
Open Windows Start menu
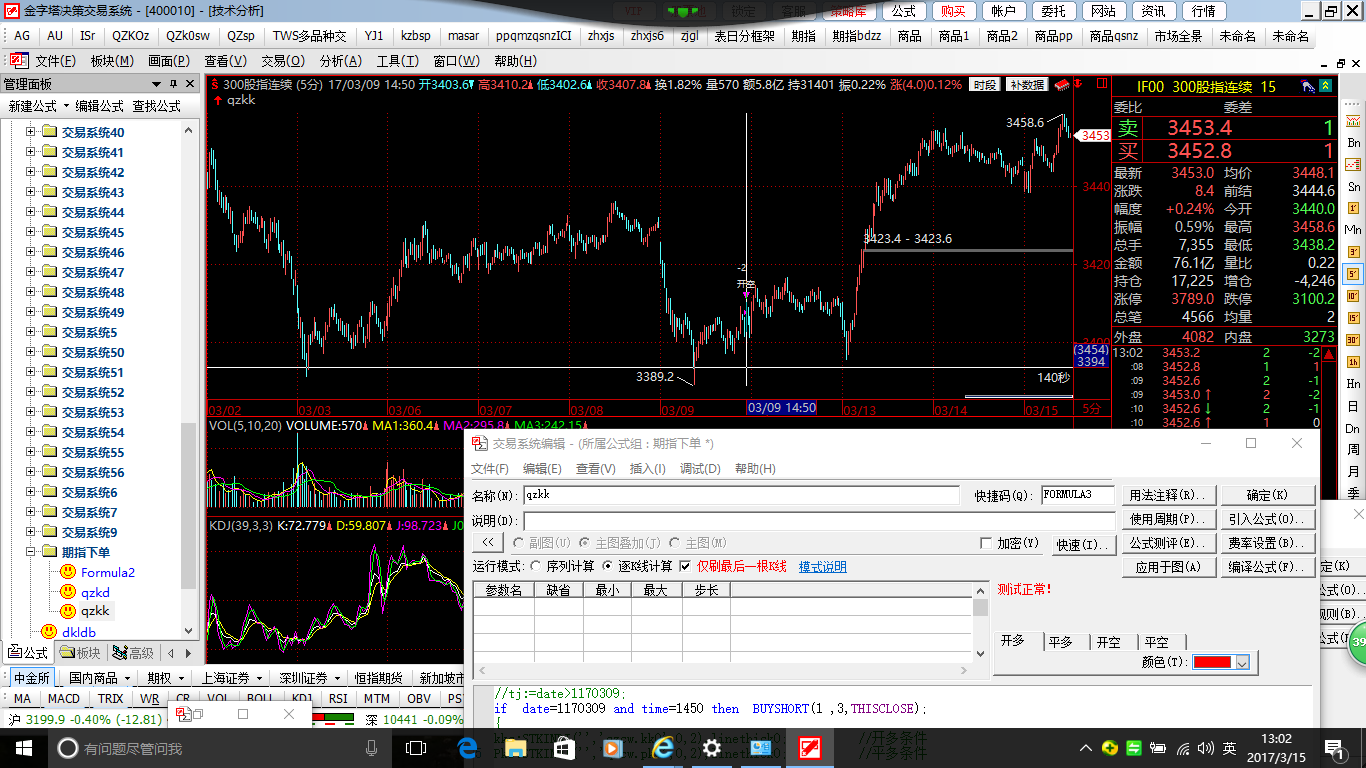point(23,748)
